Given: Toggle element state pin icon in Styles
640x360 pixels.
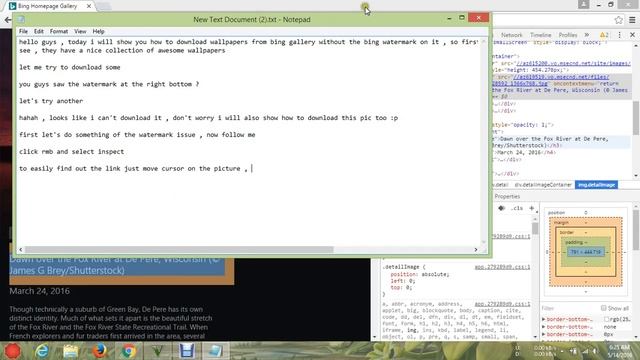Looking at the screenshot, I should tap(502, 208).
